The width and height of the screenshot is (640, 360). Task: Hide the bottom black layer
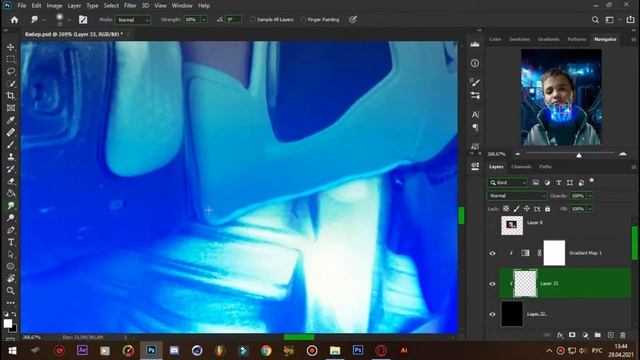(x=492, y=314)
